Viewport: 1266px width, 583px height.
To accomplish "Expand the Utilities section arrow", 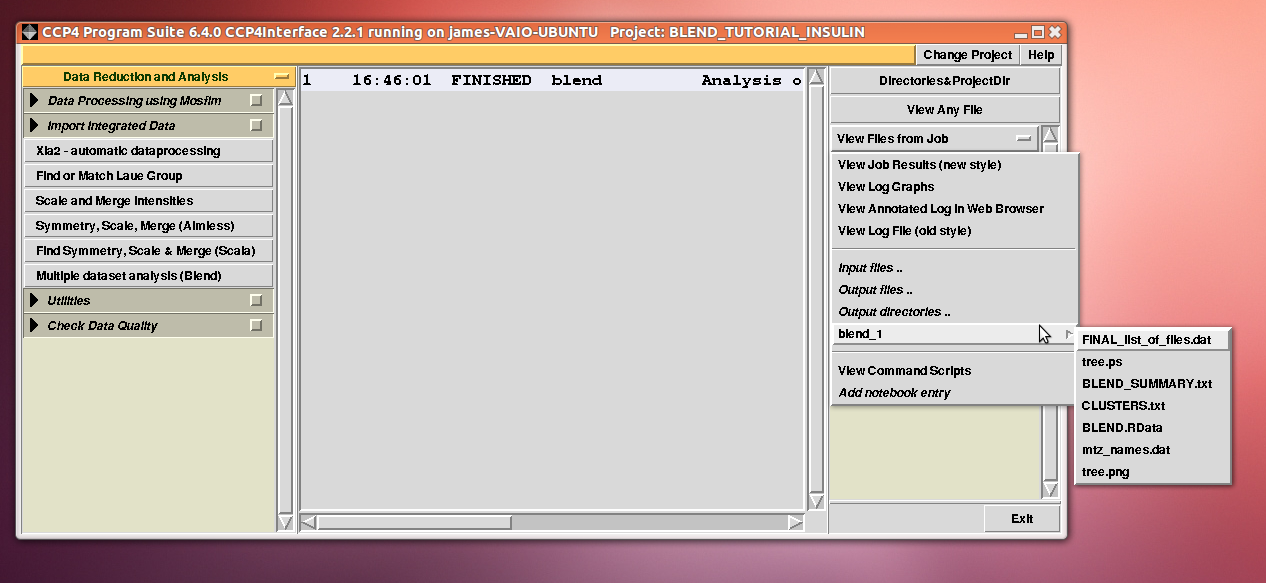I will [x=35, y=301].
